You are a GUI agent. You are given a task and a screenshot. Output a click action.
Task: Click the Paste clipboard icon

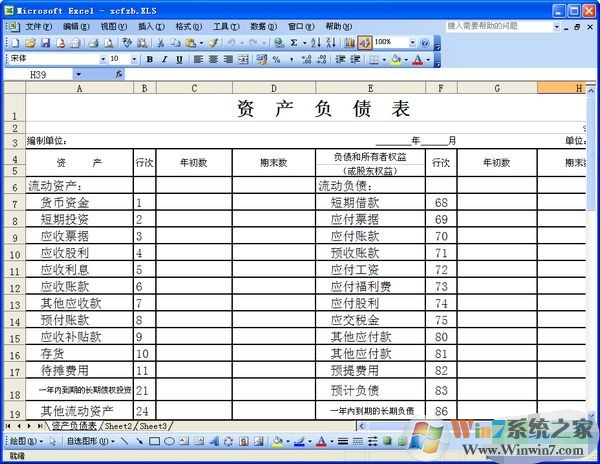pos(190,43)
